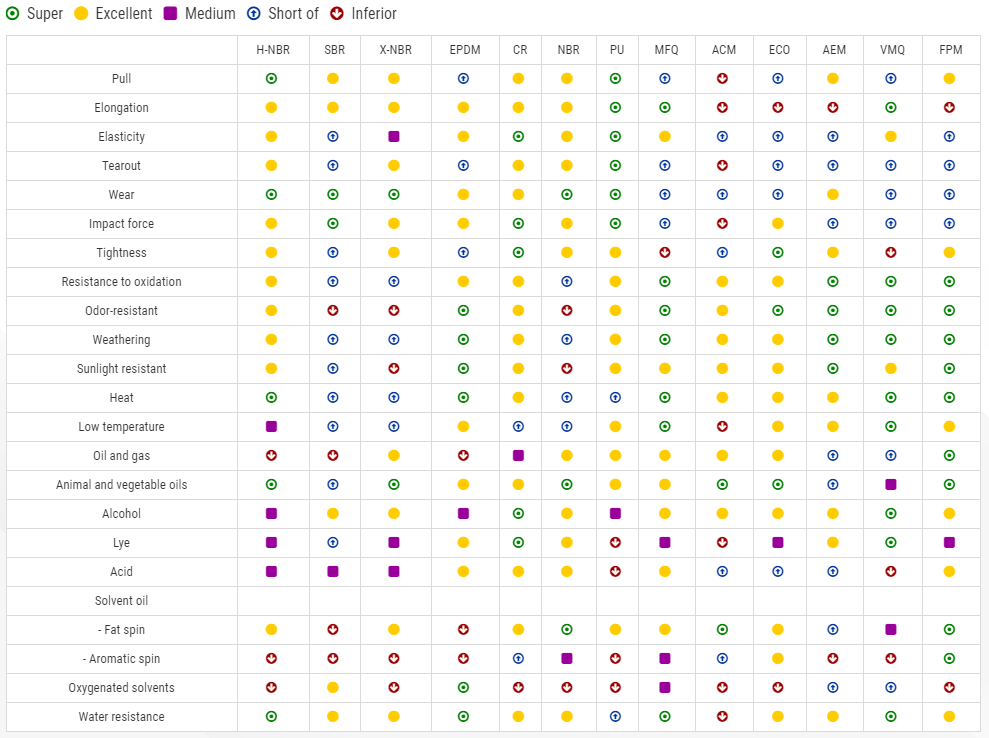Click the Animal and vegetable oils row label
The width and height of the screenshot is (989, 738).
(x=121, y=485)
